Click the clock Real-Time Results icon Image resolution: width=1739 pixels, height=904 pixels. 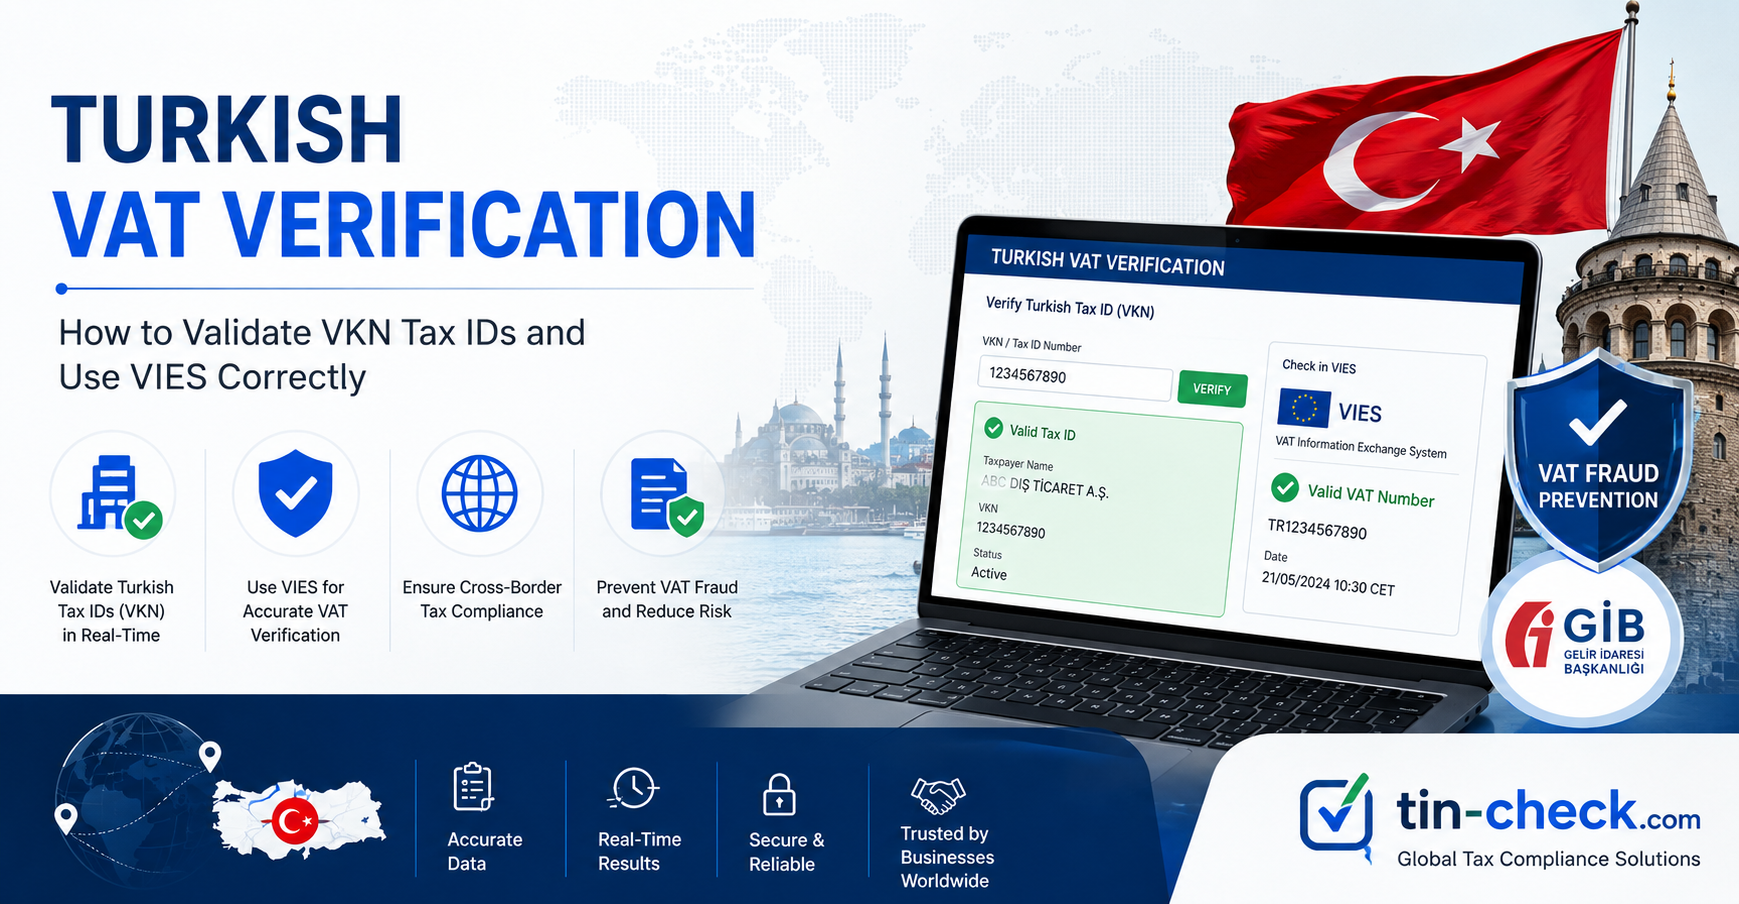tap(633, 789)
